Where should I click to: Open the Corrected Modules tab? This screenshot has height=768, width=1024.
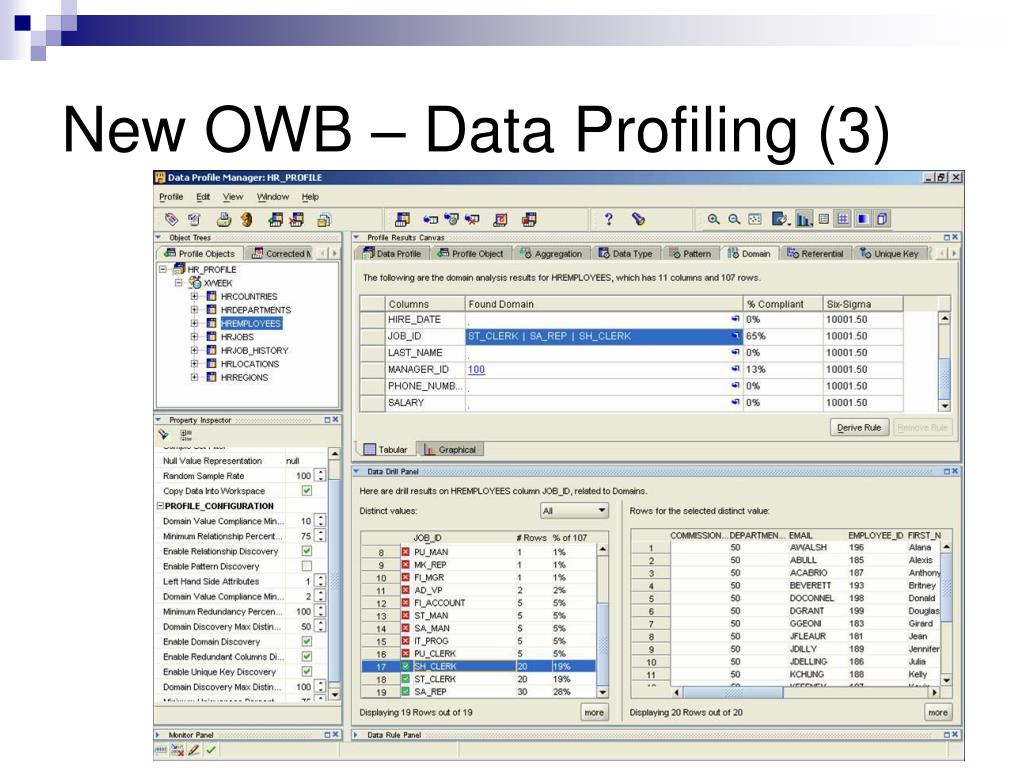coord(281,253)
